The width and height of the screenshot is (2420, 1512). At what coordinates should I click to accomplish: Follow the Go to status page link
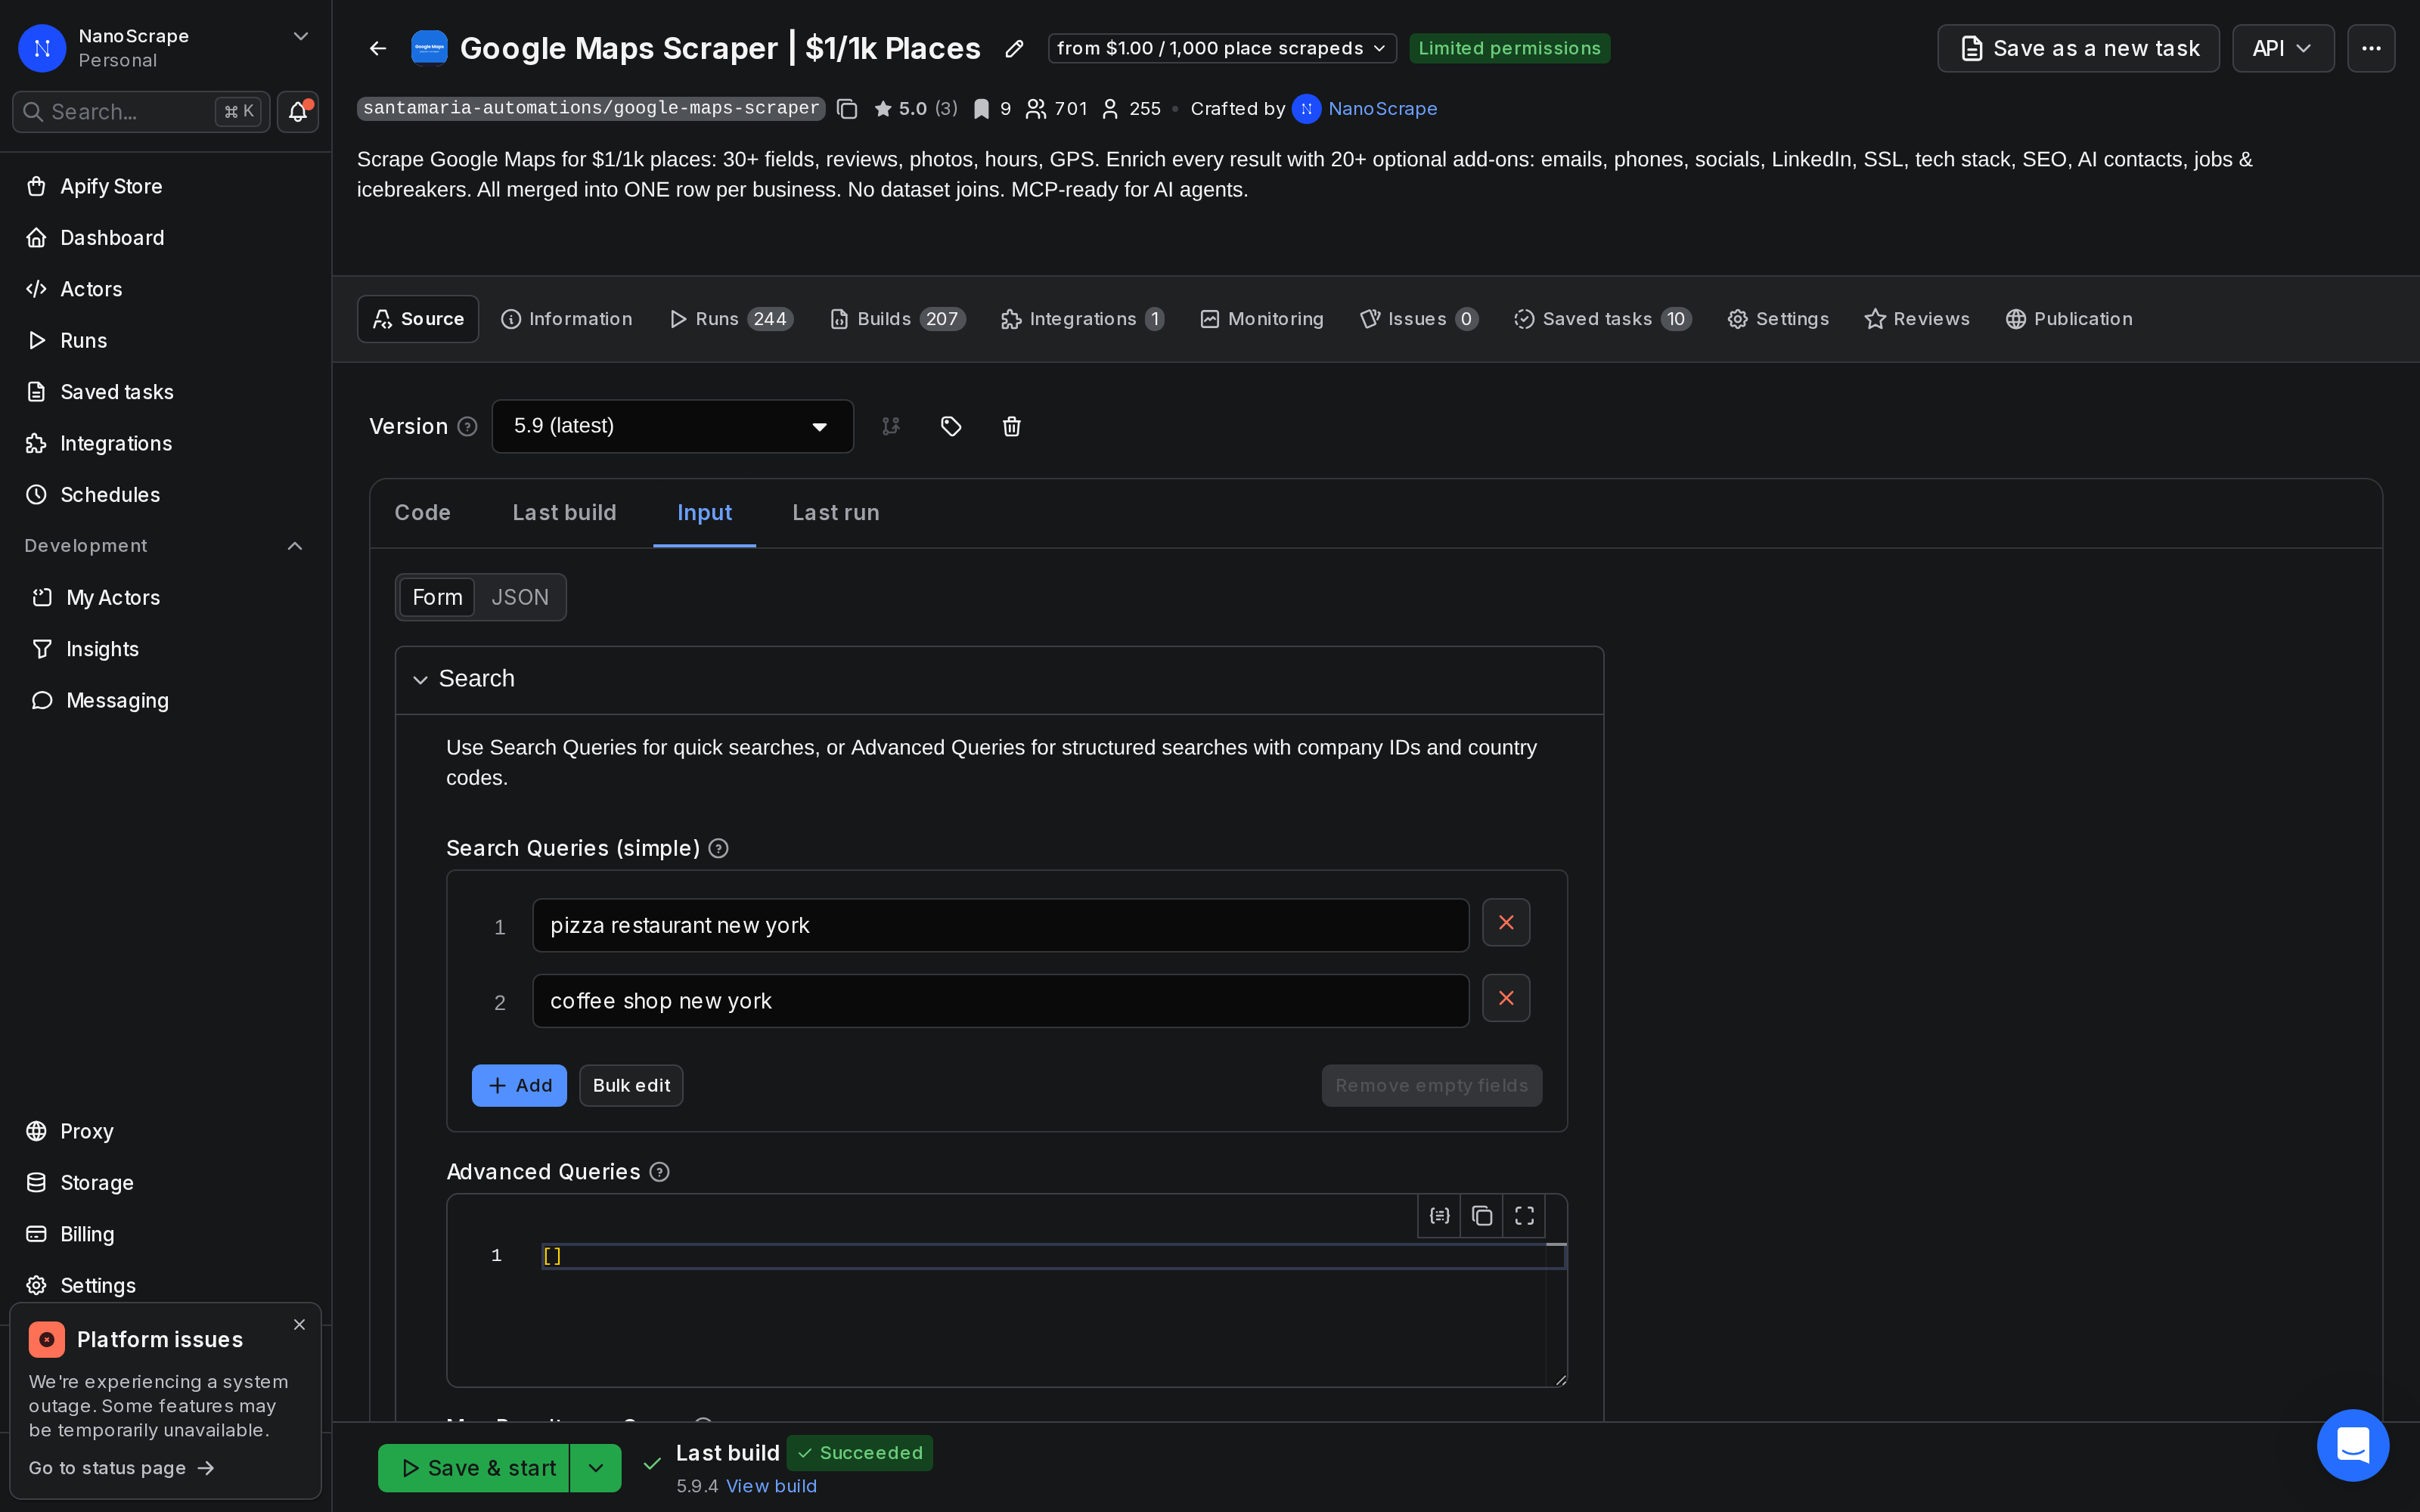(121, 1468)
